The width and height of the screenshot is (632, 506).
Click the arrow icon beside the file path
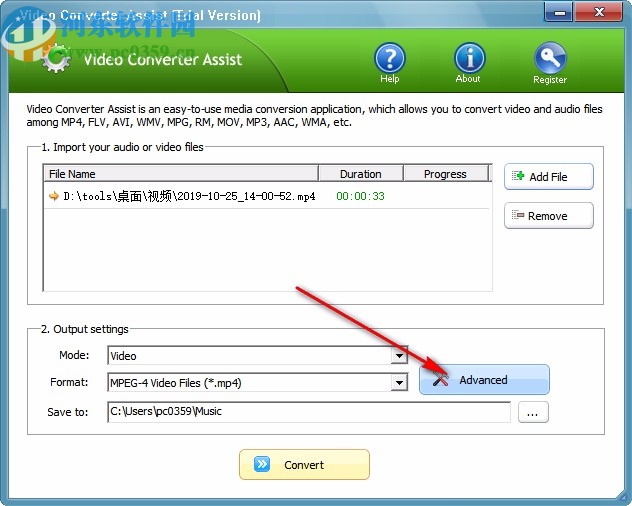pyautogui.click(x=54, y=196)
